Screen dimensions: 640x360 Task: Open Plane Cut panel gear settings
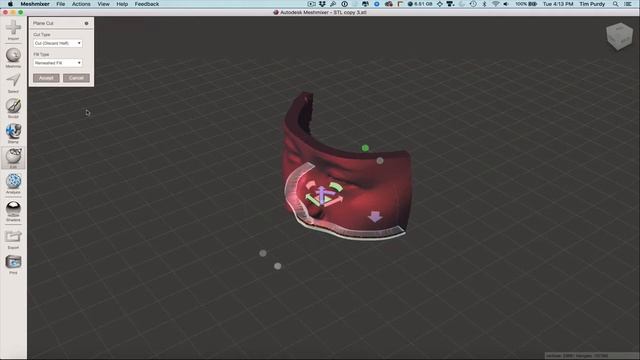pos(86,23)
